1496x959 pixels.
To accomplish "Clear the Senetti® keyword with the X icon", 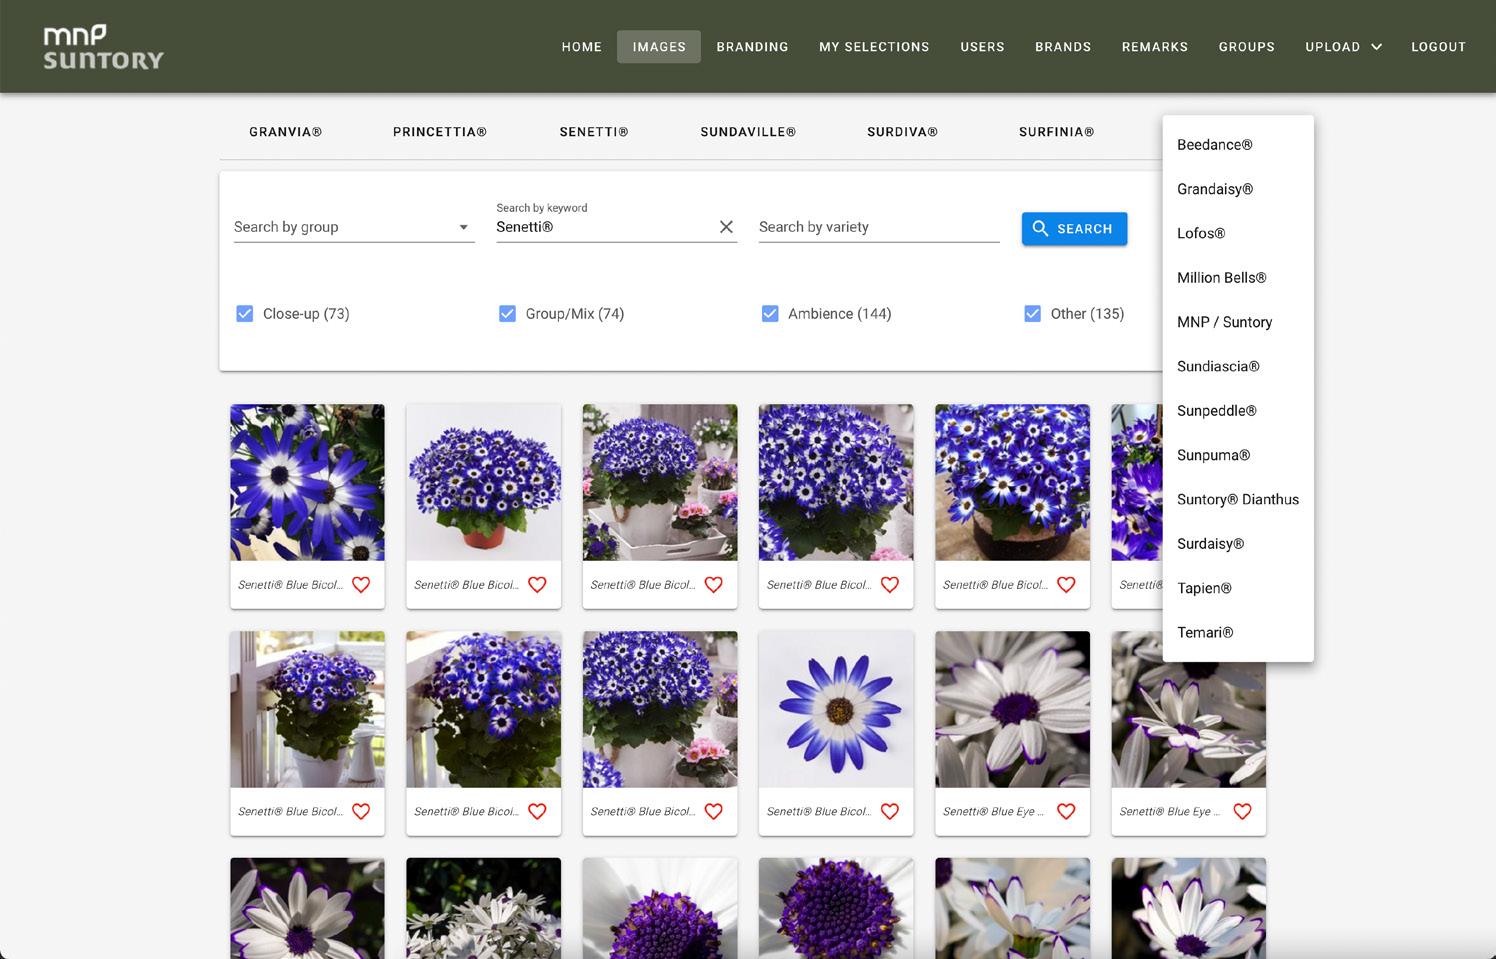I will click(726, 227).
